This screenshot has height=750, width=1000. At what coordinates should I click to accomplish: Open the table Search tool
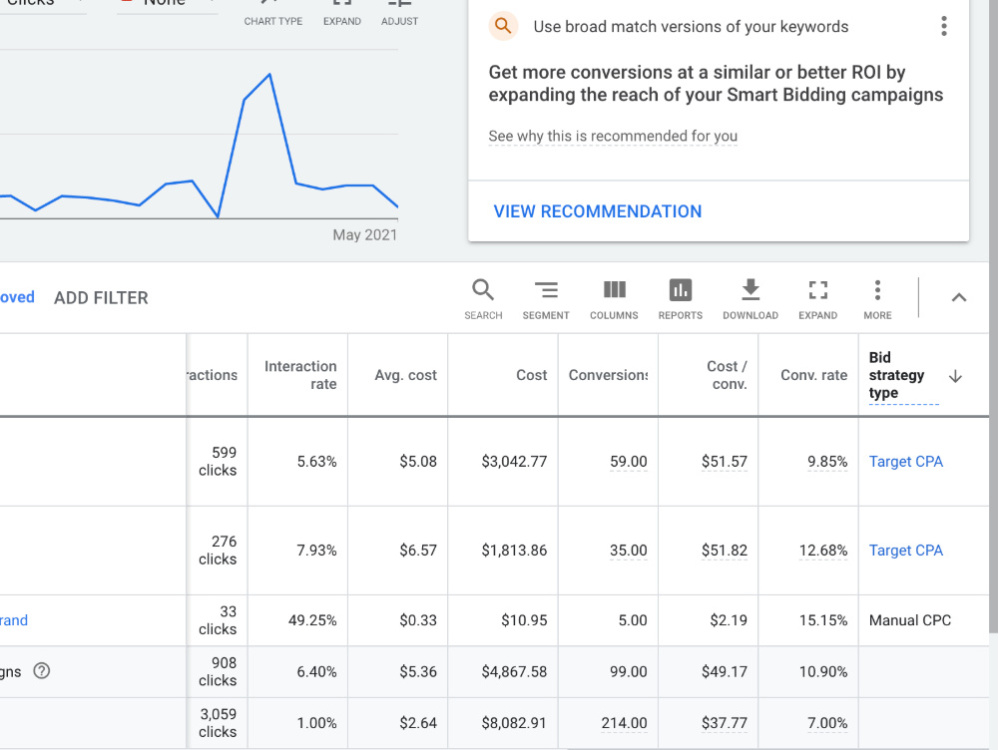pyautogui.click(x=483, y=298)
